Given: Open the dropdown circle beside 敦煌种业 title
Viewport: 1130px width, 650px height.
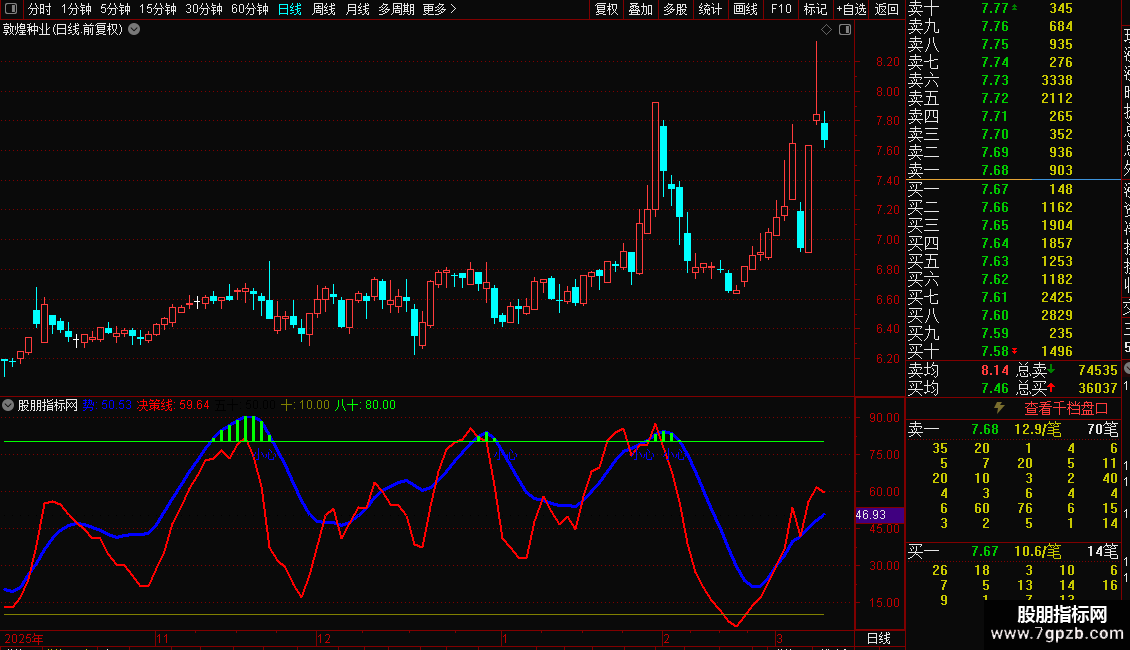Looking at the screenshot, I should pyautogui.click(x=134, y=30).
